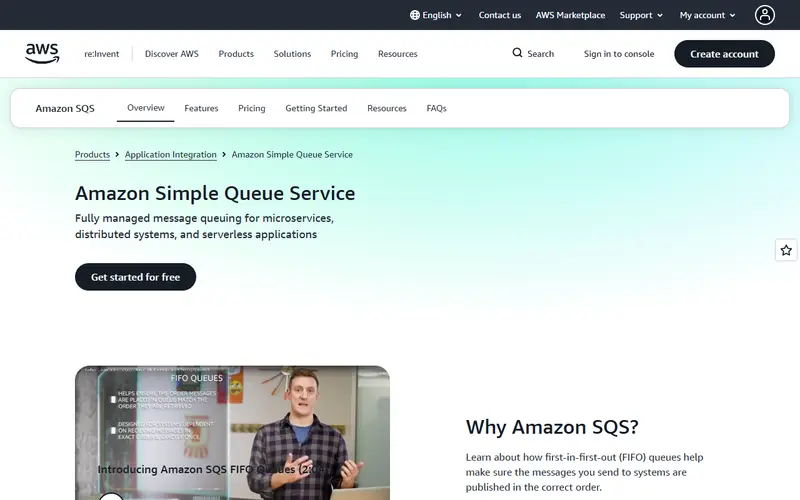Switch to the Features tab
800x500 pixels.
(x=201, y=108)
